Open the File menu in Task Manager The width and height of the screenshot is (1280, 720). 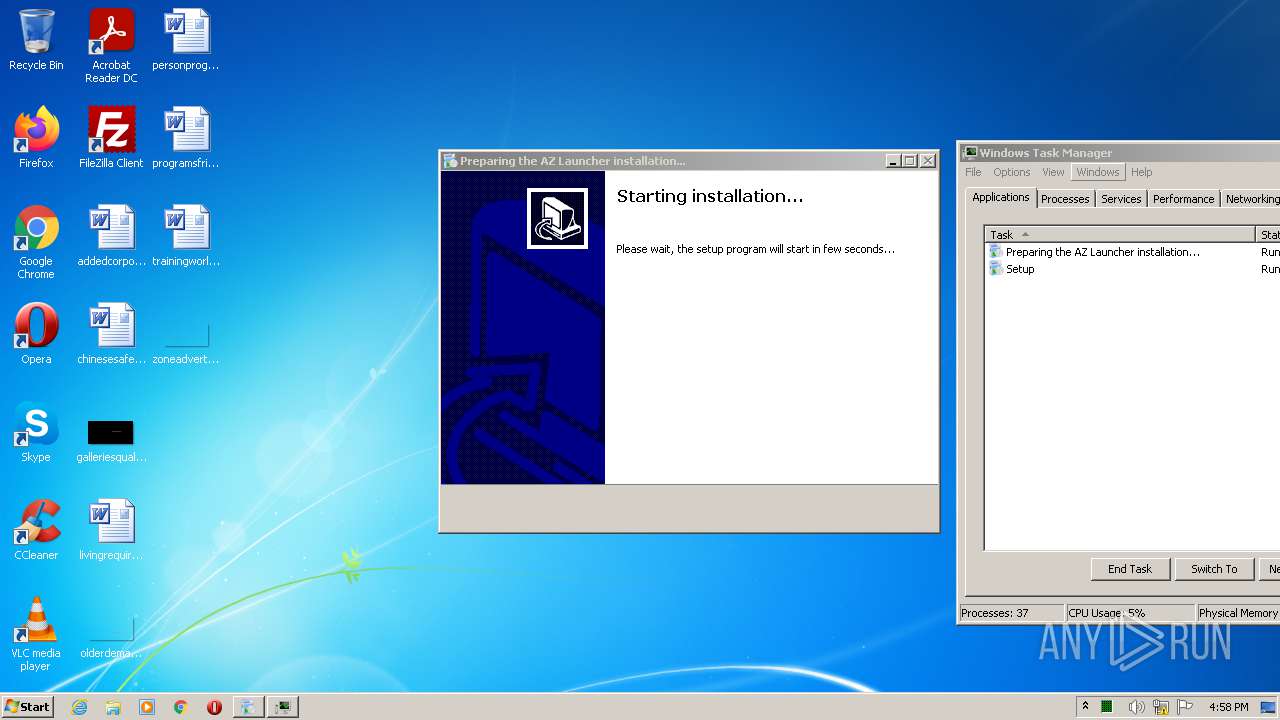pyautogui.click(x=973, y=172)
